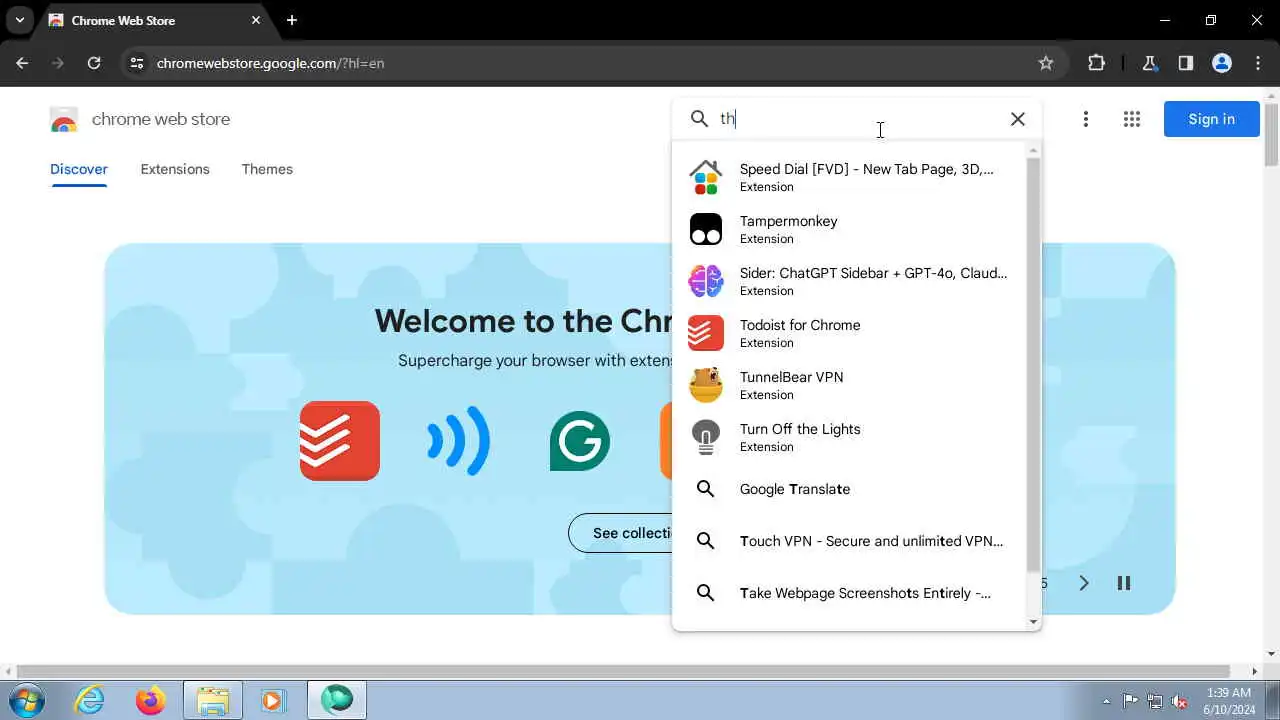
Task: Click the See collection button
Action: [620, 533]
